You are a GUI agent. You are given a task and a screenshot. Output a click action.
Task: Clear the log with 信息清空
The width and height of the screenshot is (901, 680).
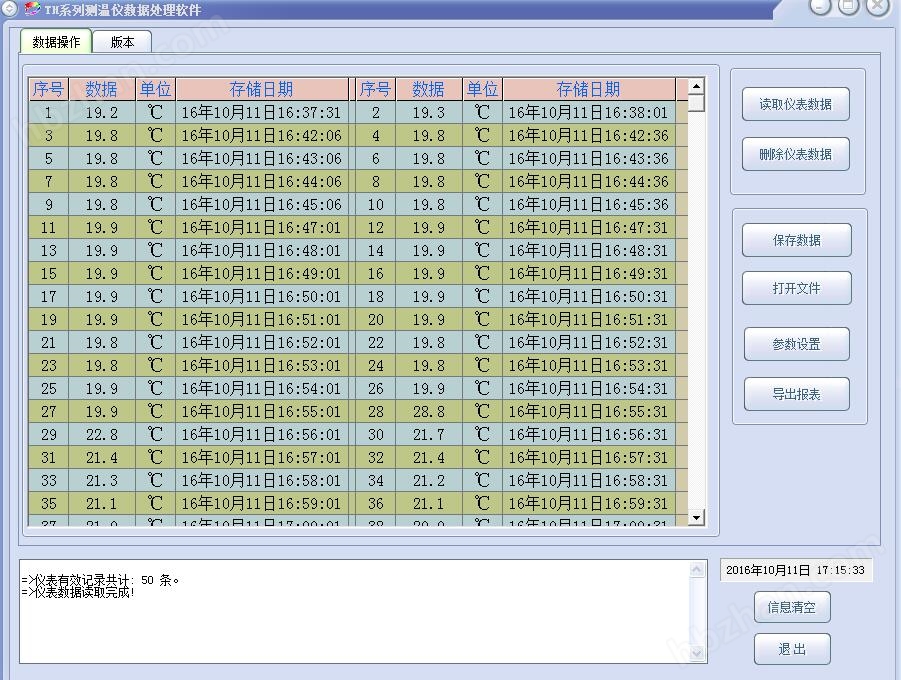click(792, 607)
